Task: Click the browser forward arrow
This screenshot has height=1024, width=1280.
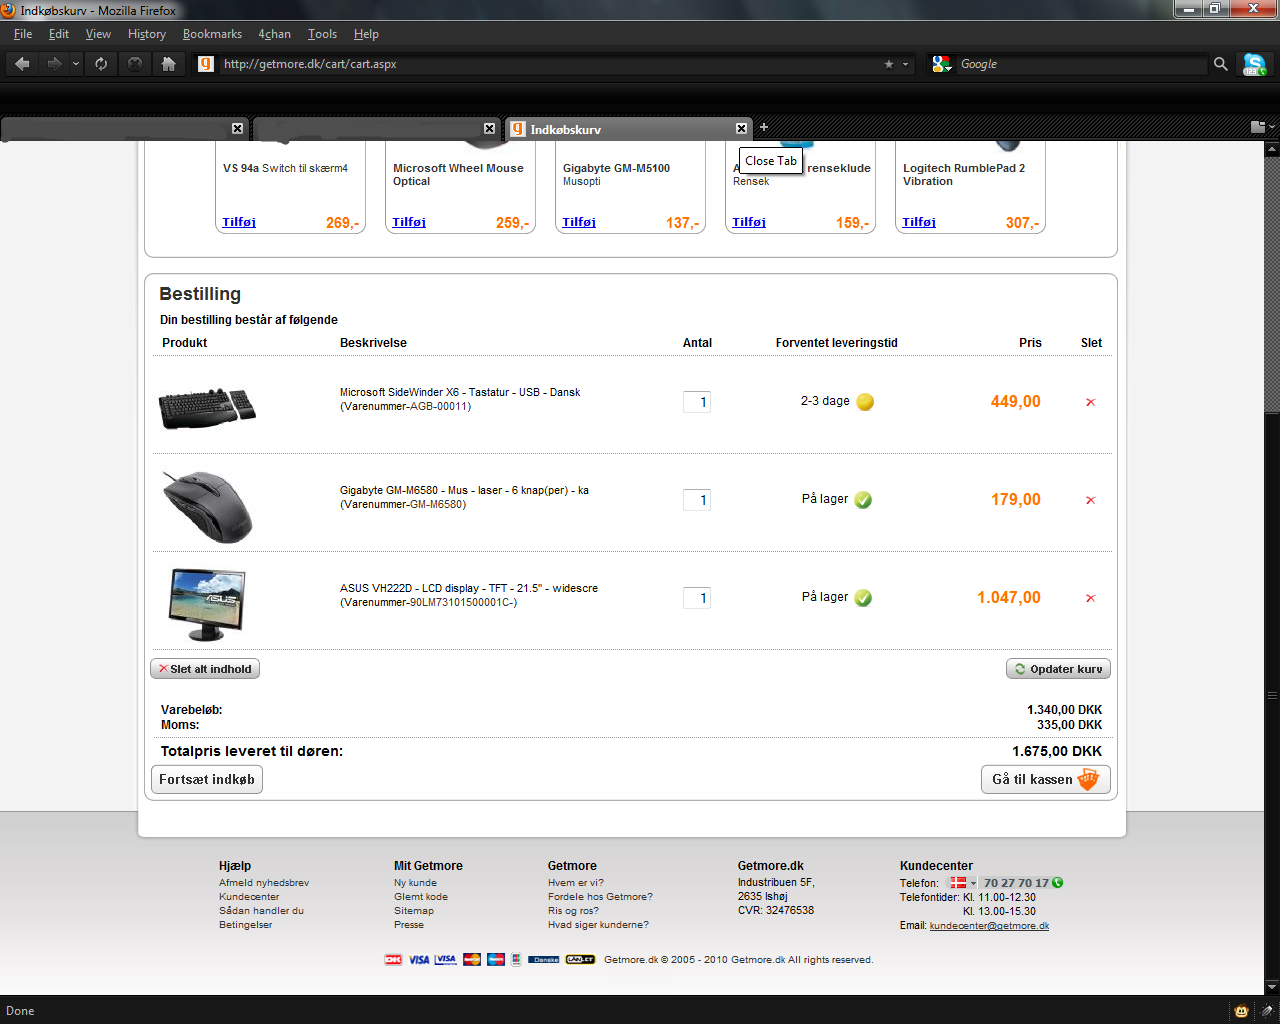Action: click(54, 64)
